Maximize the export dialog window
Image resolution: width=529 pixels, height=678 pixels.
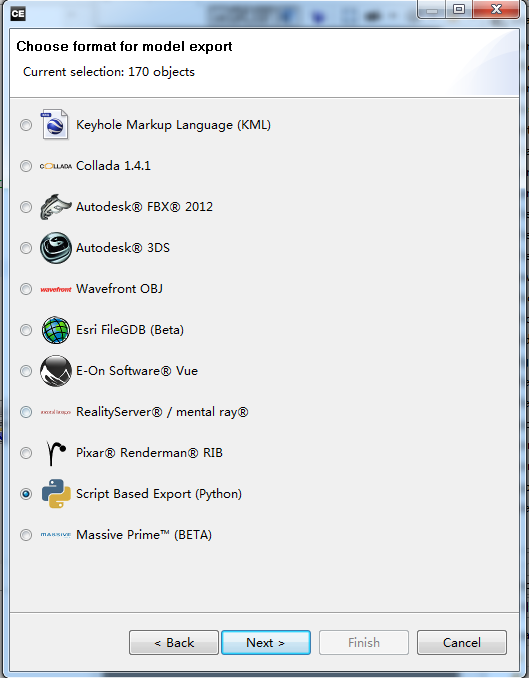pyautogui.click(x=459, y=10)
